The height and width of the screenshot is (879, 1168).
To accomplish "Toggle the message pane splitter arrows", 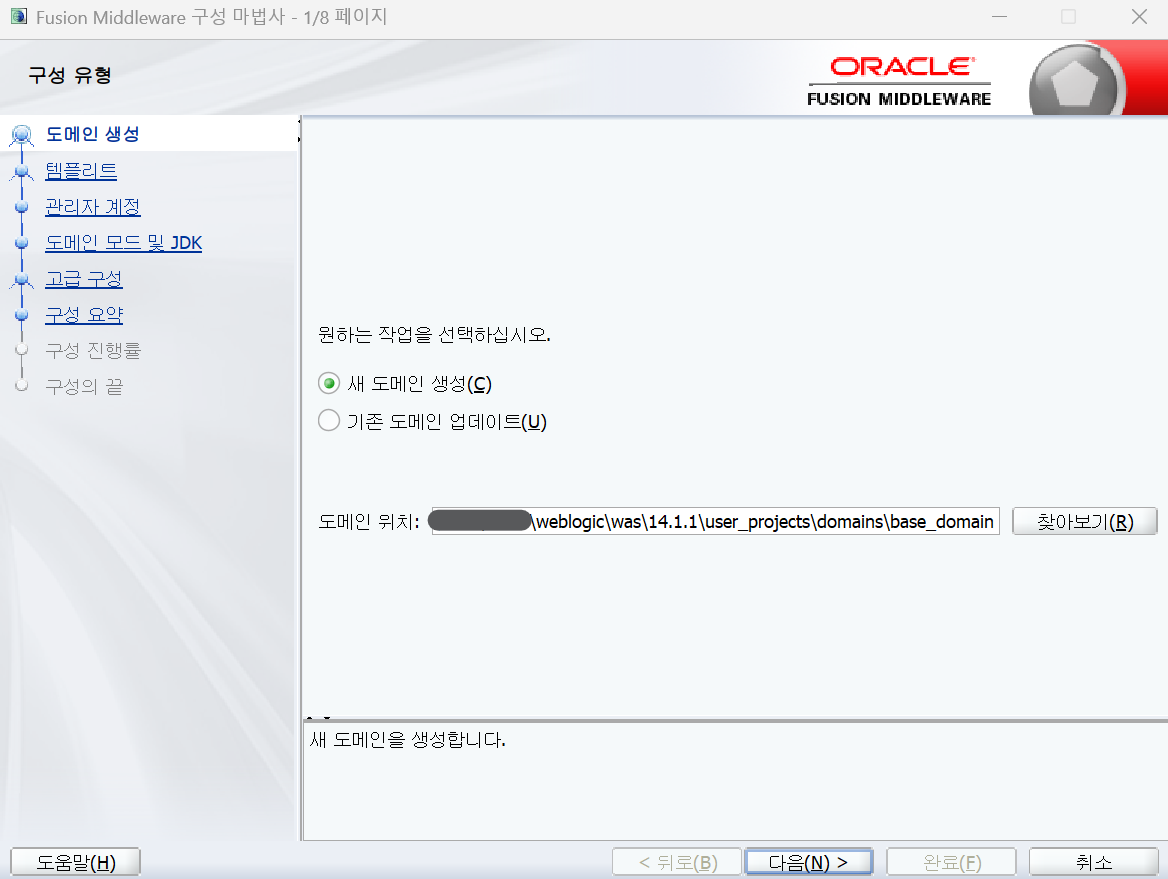I will click(x=318, y=717).
